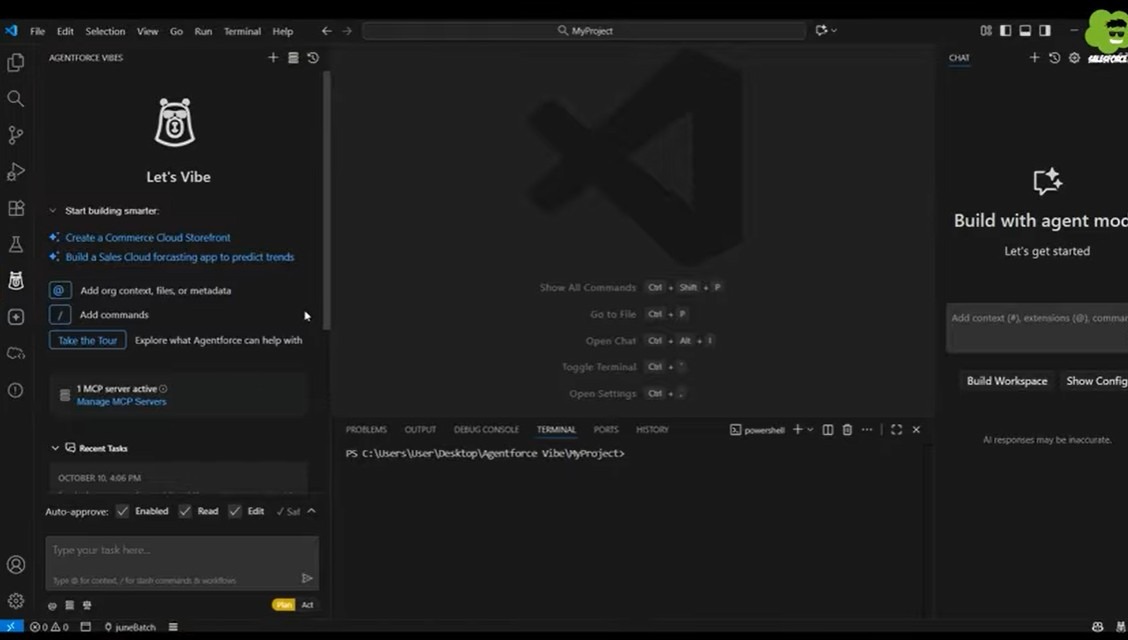Collapse the Start building smarter section
Screen dimensions: 1128x640
coord(53,211)
